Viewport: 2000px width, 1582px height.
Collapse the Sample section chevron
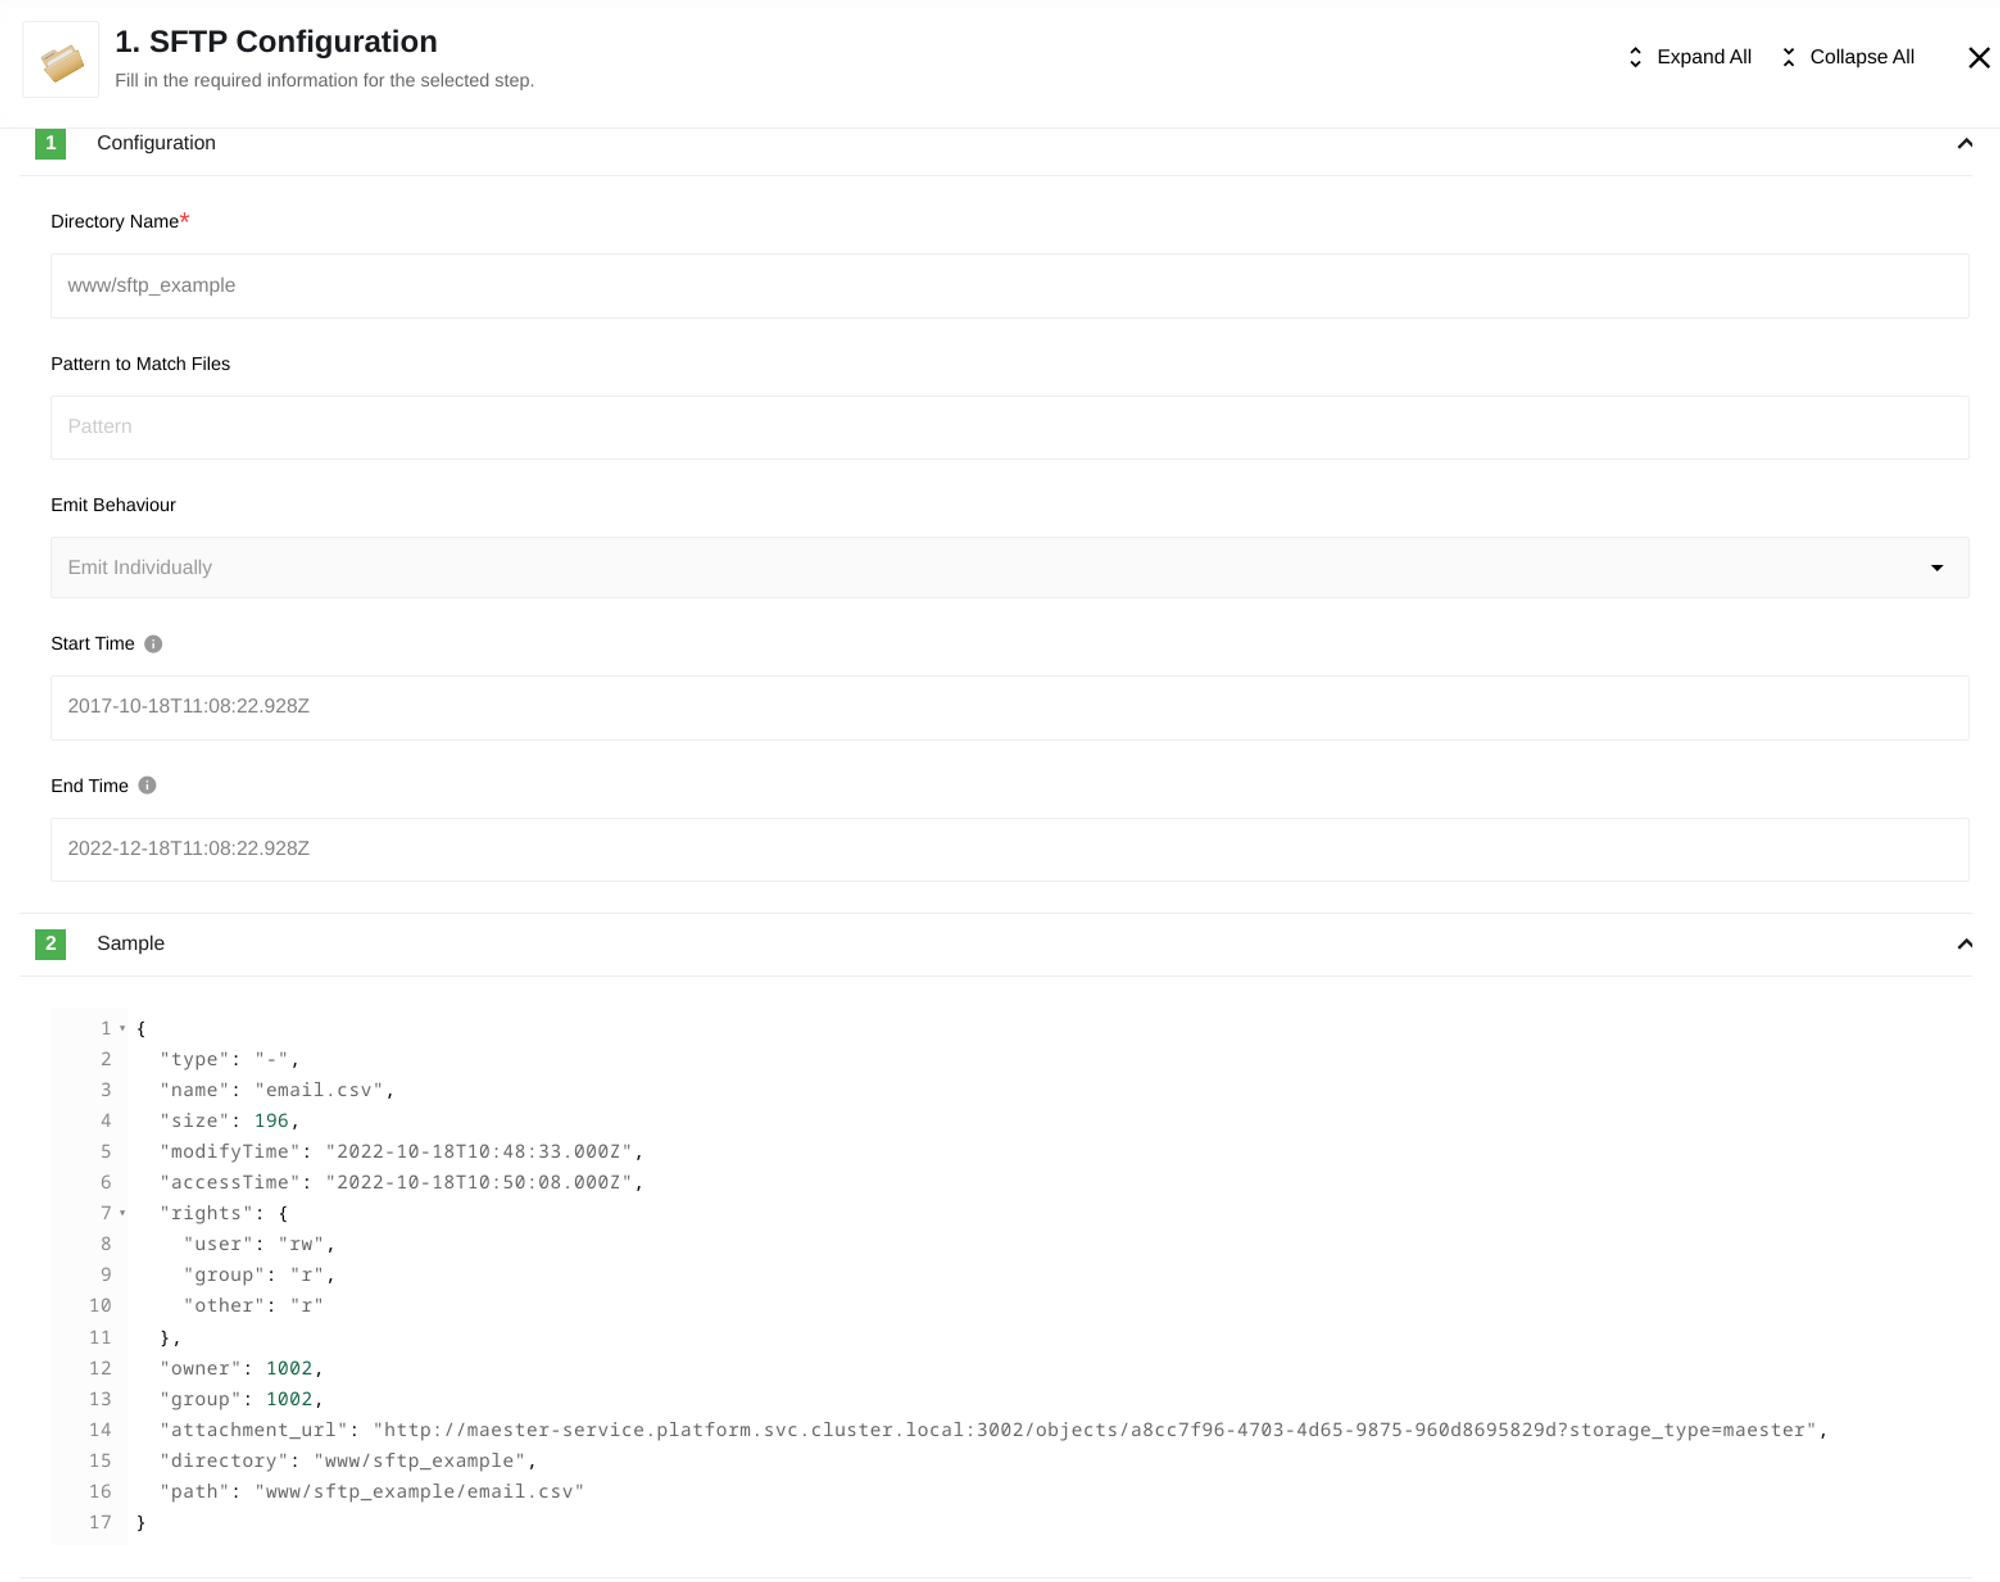pos(1964,943)
